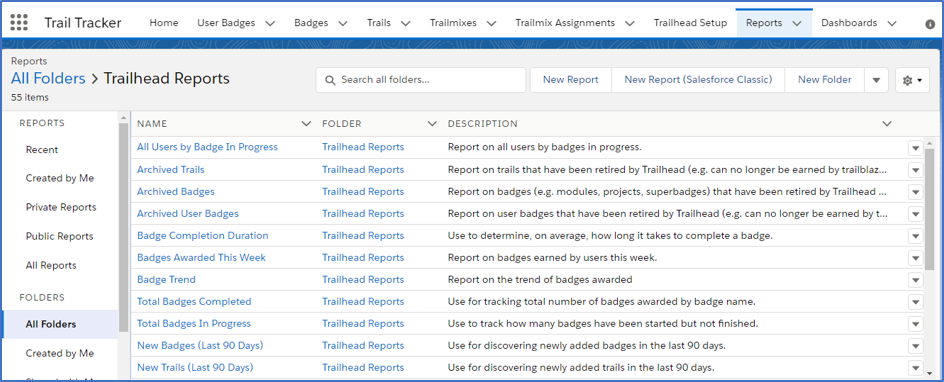Open row actions arrow for Total Badges Completed
Screen dimensions: 944x382
point(916,302)
